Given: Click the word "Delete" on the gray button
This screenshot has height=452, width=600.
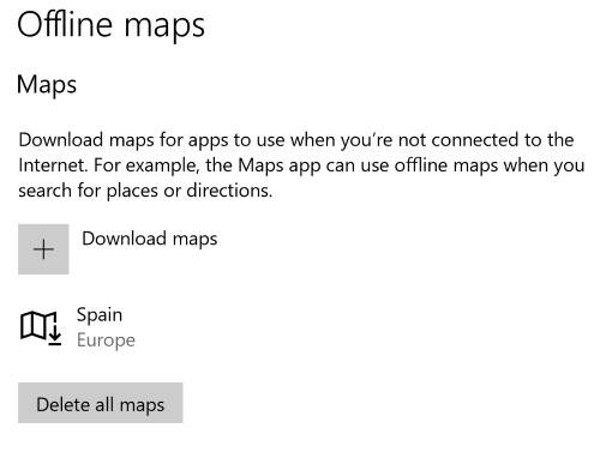Looking at the screenshot, I should pyautogui.click(x=62, y=405).
